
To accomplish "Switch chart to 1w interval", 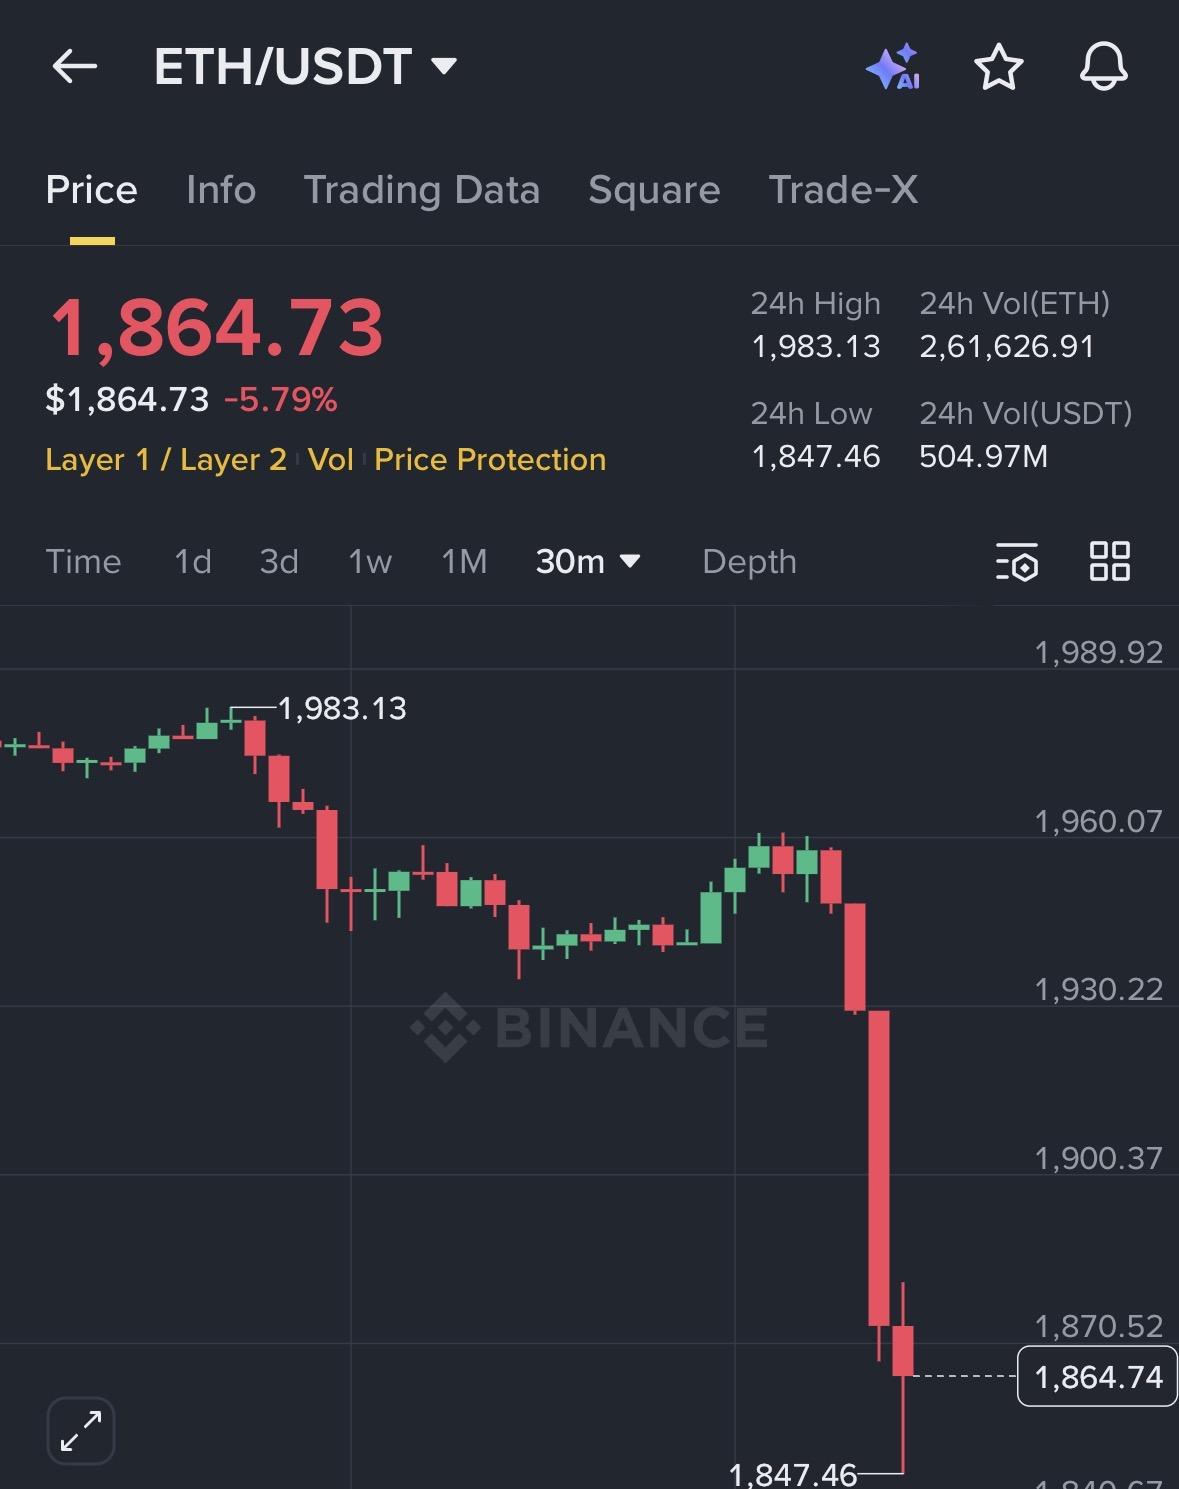I will [x=370, y=562].
